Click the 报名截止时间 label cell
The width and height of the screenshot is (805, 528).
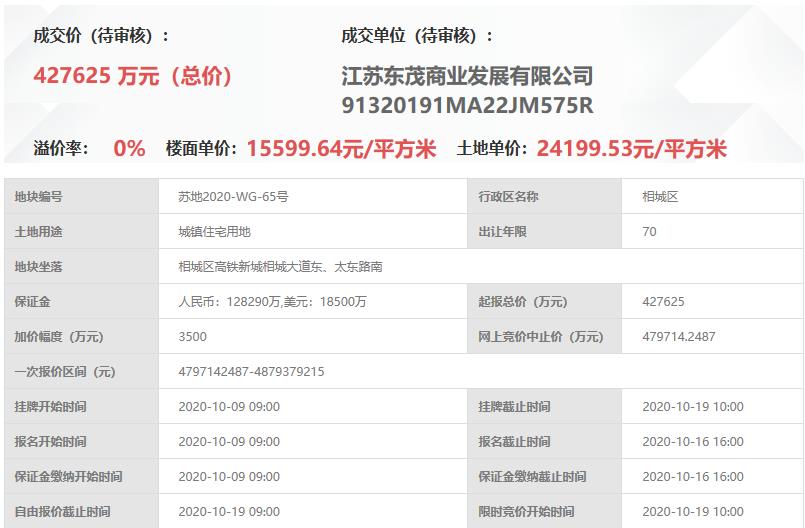(x=514, y=442)
